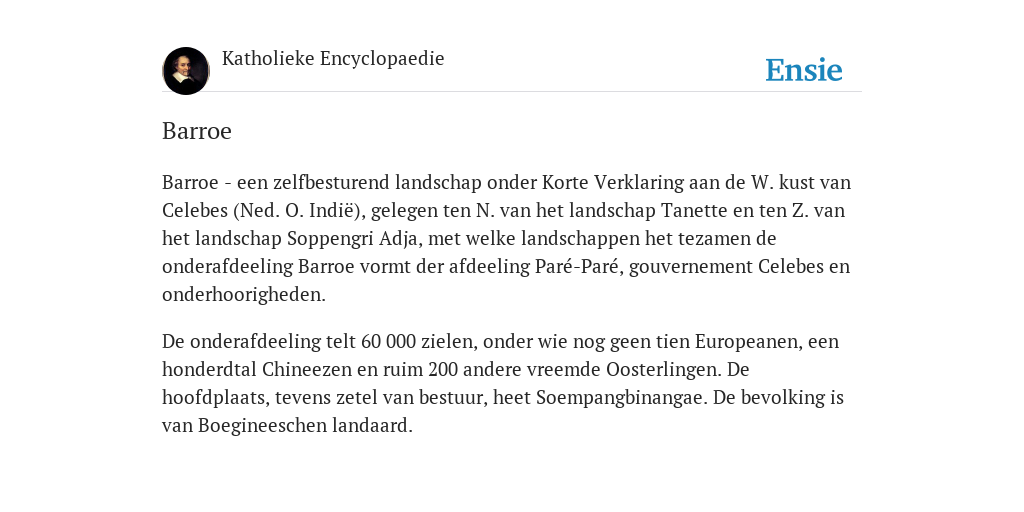Click the paragraph starting 'Barroe - een zelfbesturend'
Image resolution: width=1024 pixels, height=512 pixels.
507,238
